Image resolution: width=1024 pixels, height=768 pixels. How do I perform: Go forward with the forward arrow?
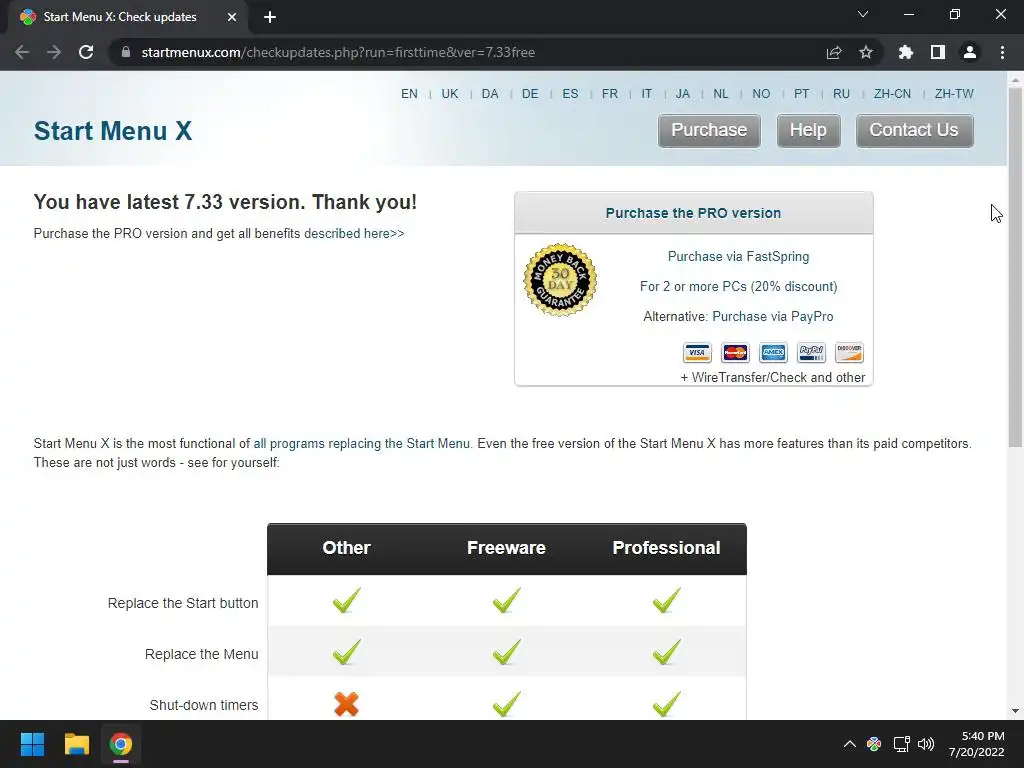point(54,52)
